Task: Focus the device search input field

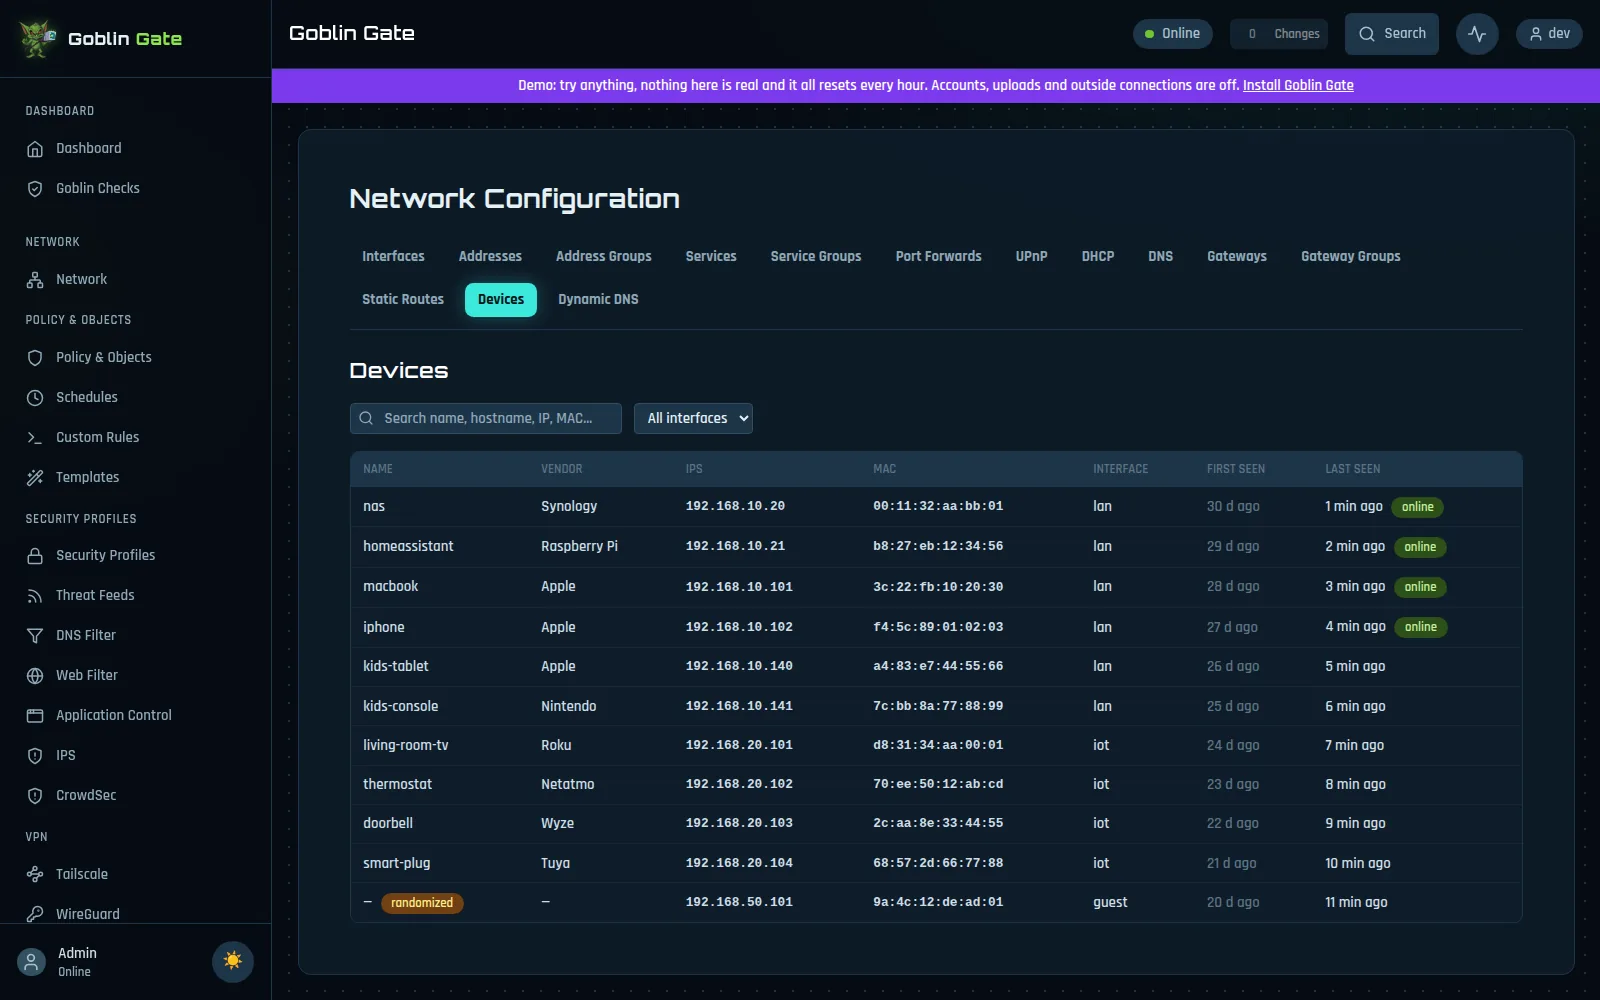Action: (486, 418)
